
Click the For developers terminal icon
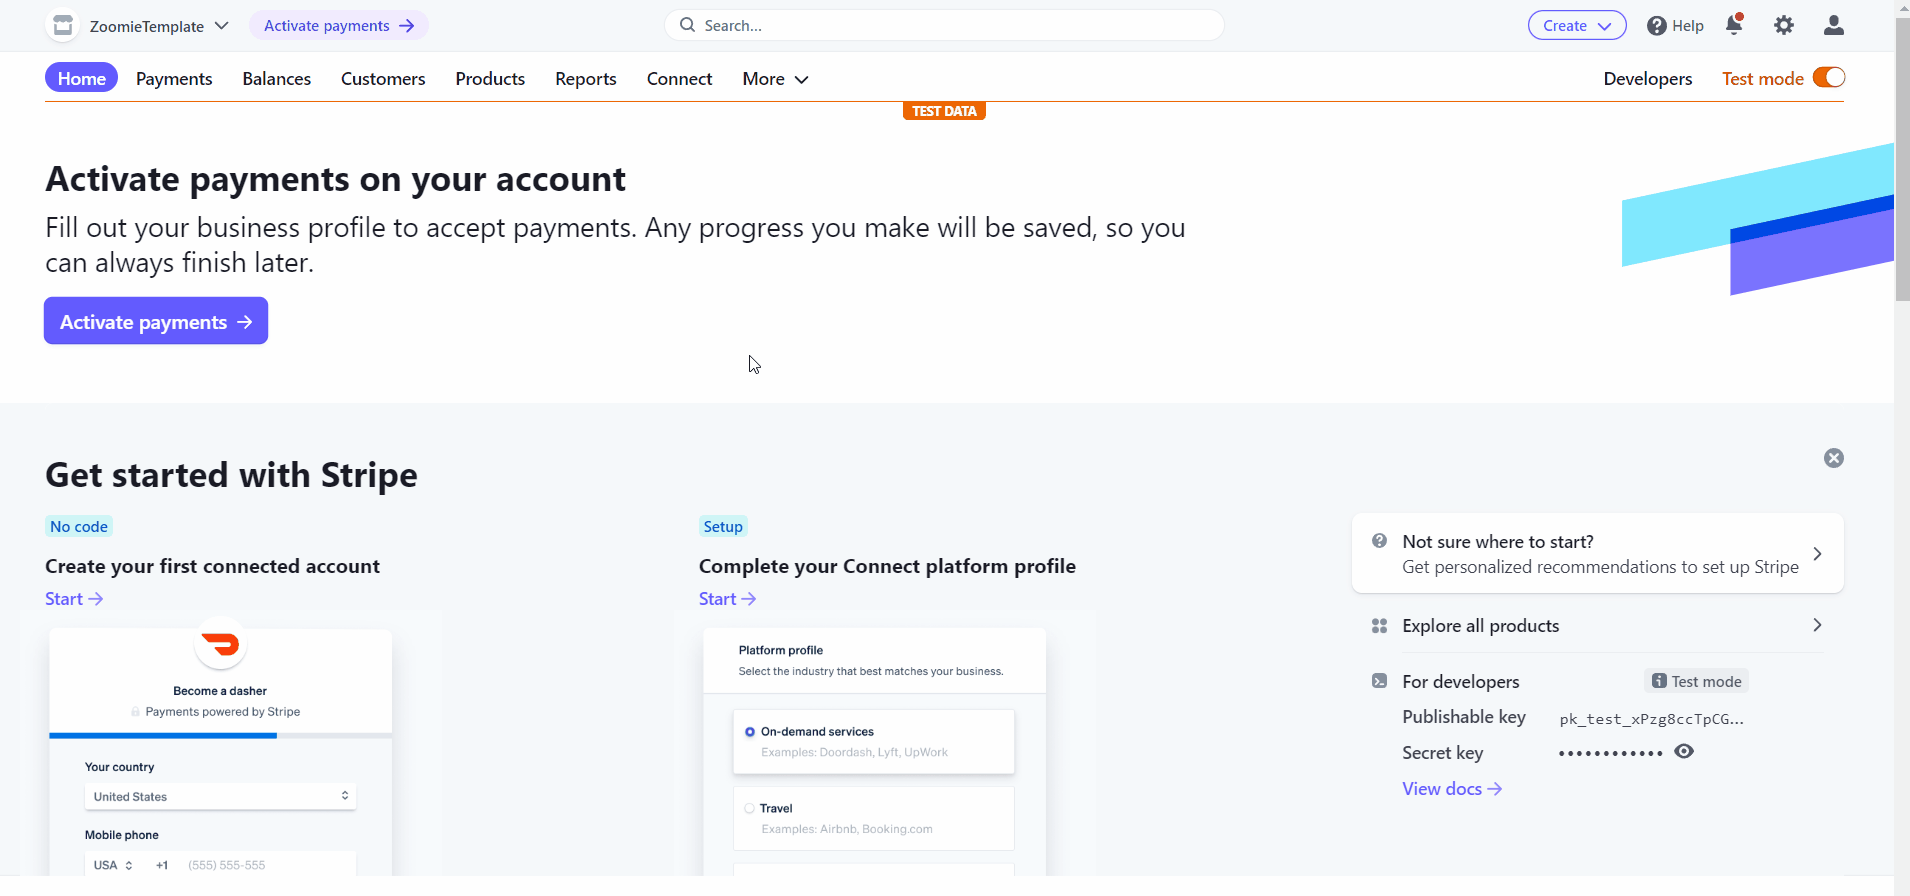click(x=1379, y=682)
